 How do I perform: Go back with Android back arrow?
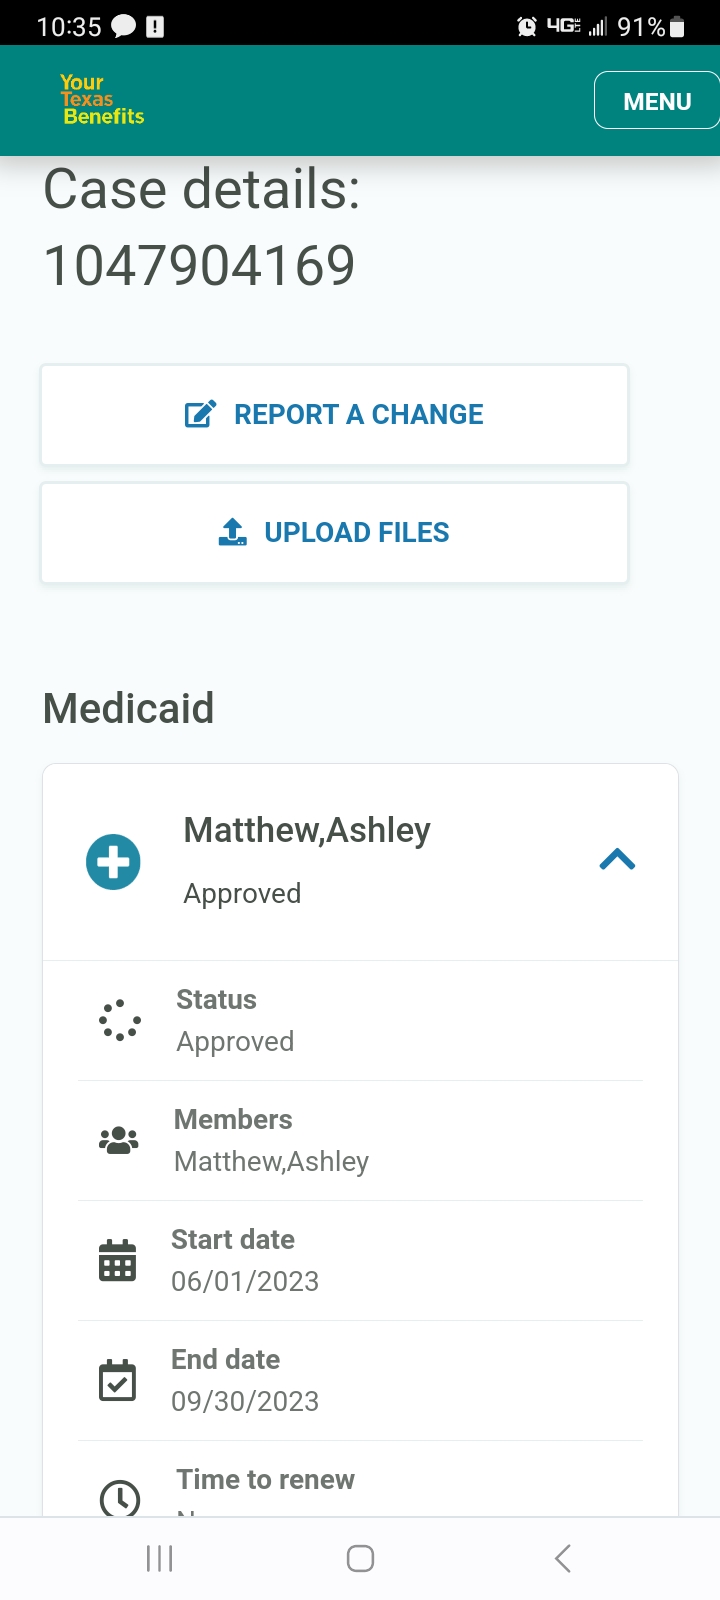pos(562,1558)
